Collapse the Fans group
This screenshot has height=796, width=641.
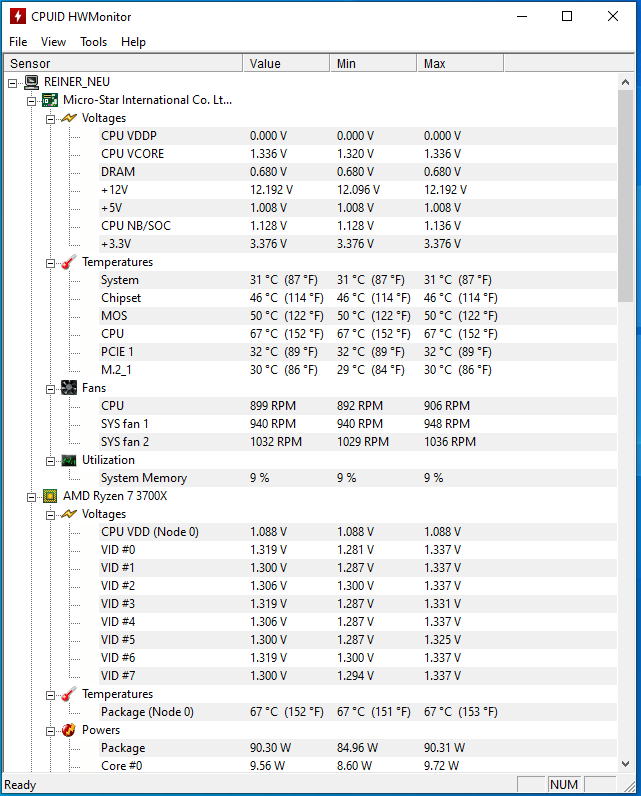pos(50,389)
